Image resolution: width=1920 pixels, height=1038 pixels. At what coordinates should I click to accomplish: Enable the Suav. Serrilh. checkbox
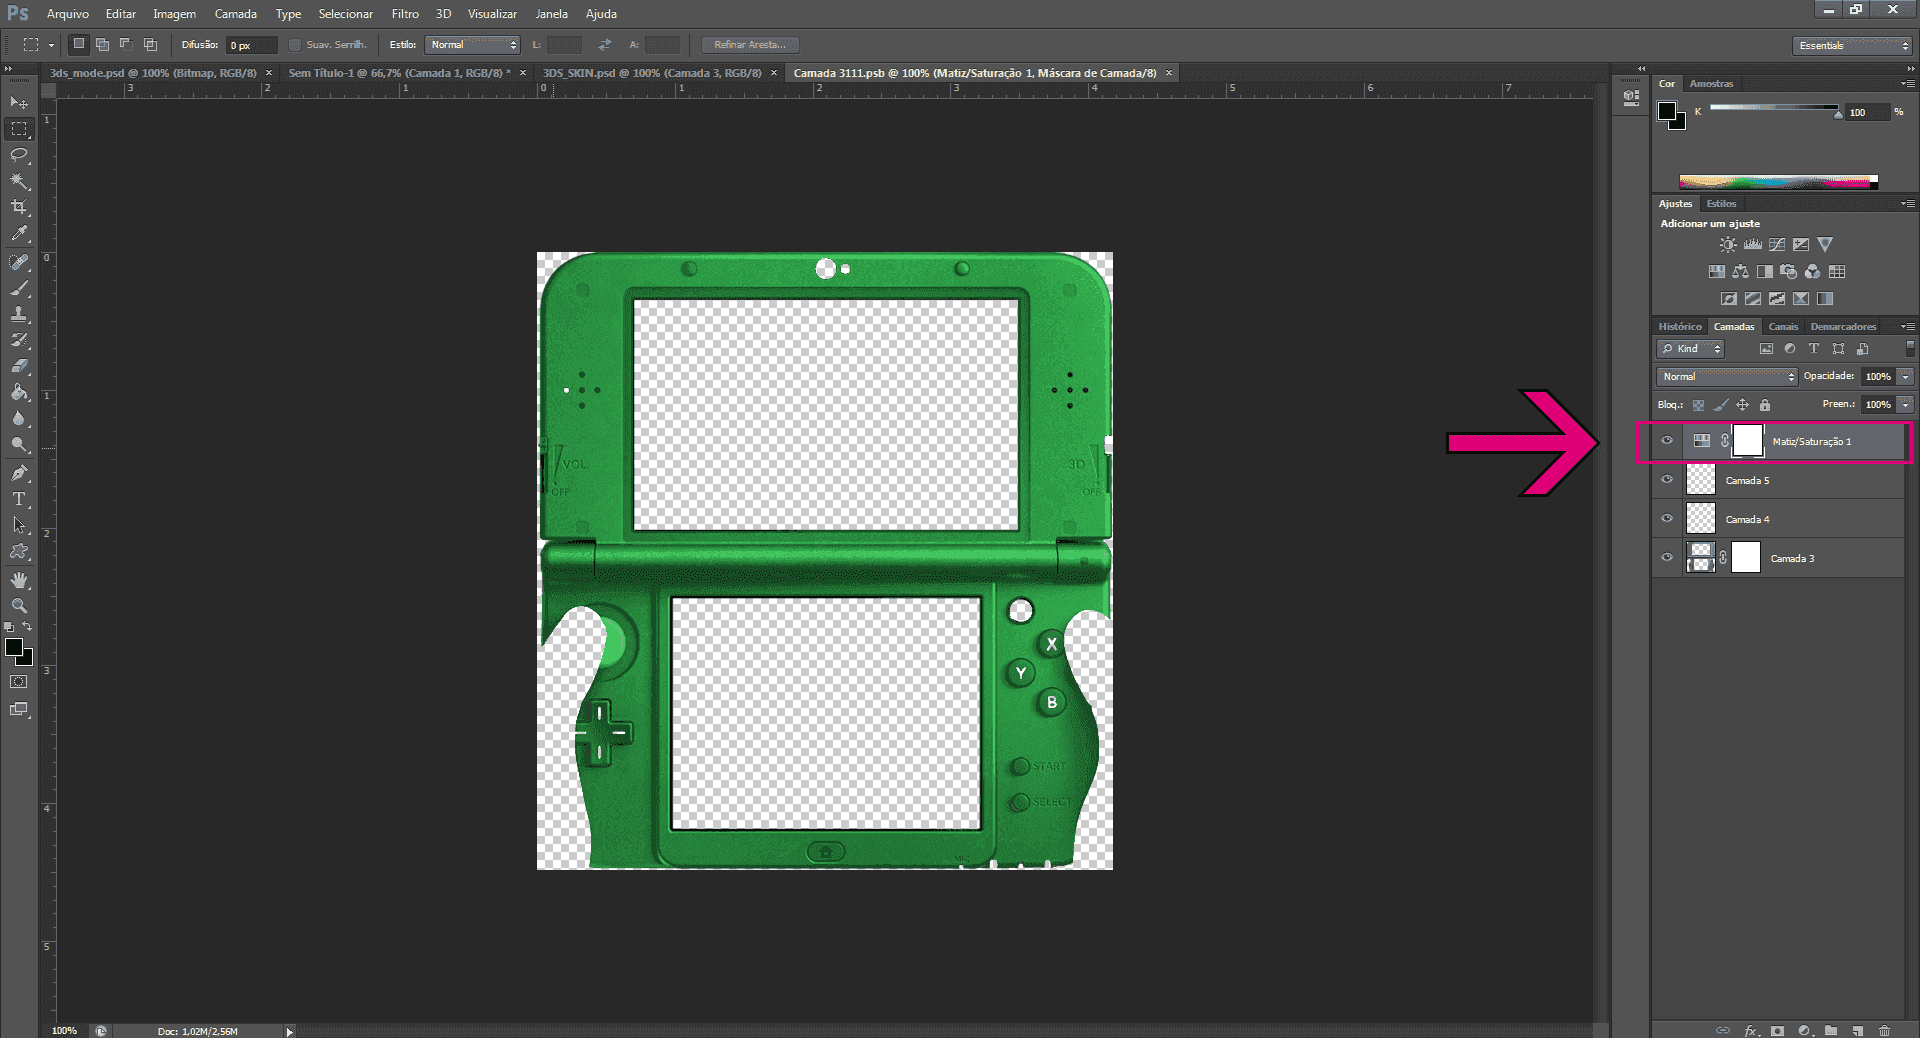tap(295, 45)
